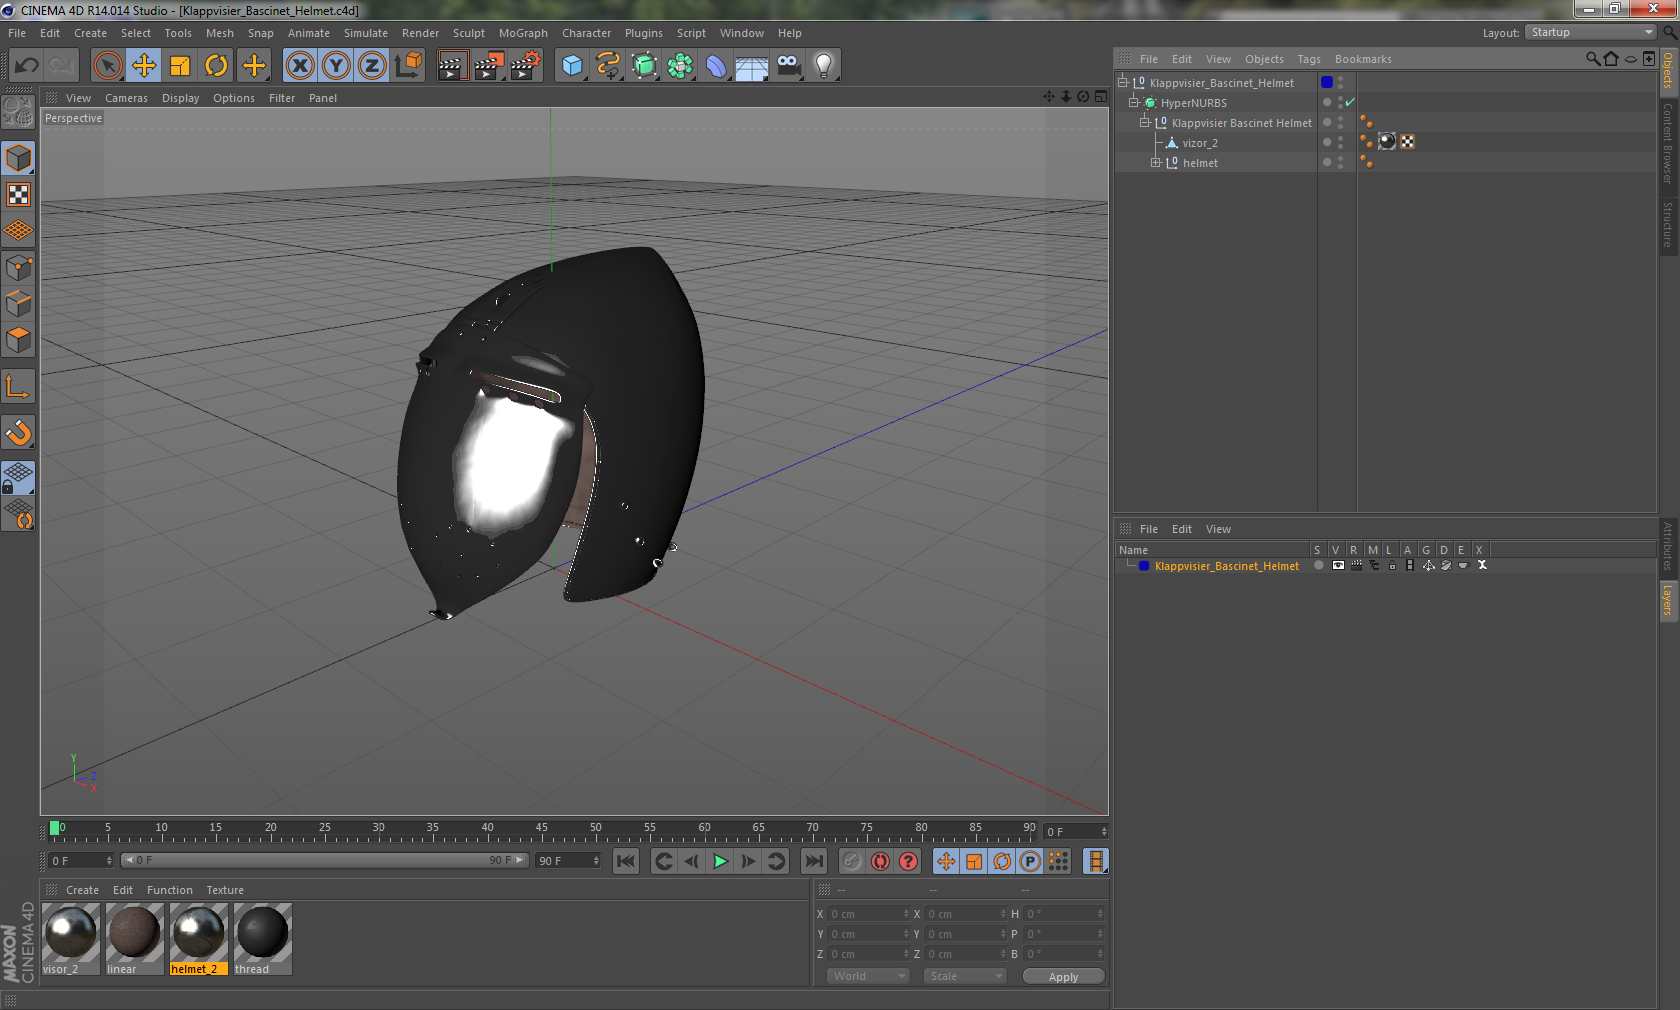Toggle the Enable Snap magnet
The height and width of the screenshot is (1010, 1680).
click(18, 432)
